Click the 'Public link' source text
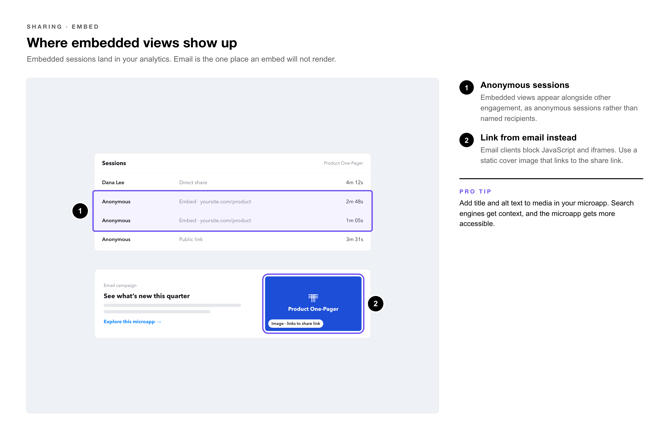Image resolution: width=670 pixels, height=430 pixels. [x=191, y=239]
